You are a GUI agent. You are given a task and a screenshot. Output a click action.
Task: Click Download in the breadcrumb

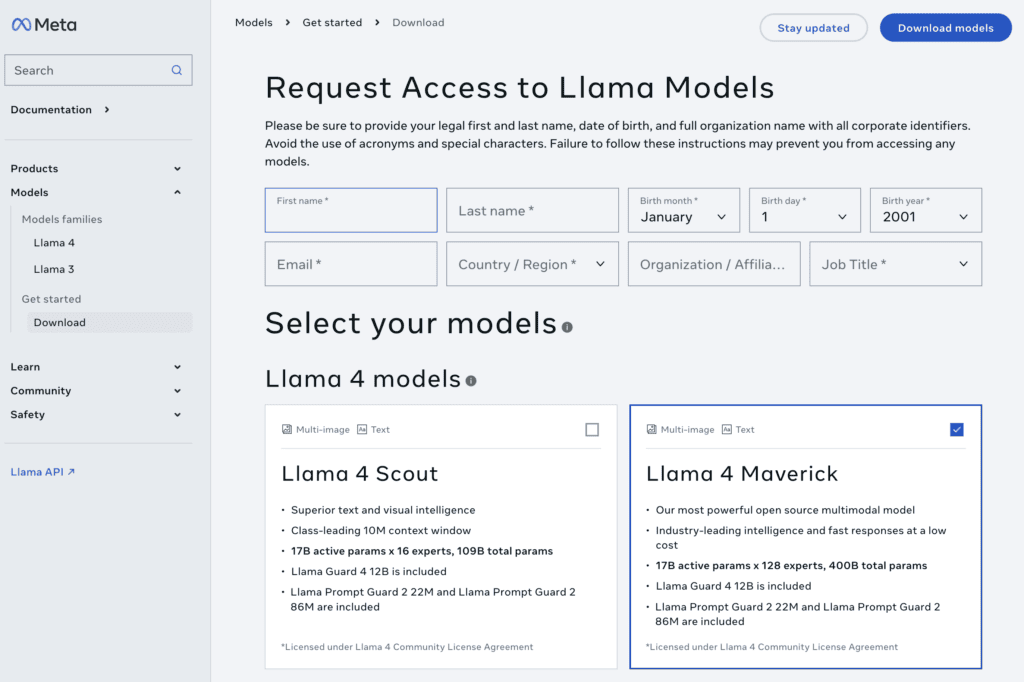pyautogui.click(x=418, y=22)
